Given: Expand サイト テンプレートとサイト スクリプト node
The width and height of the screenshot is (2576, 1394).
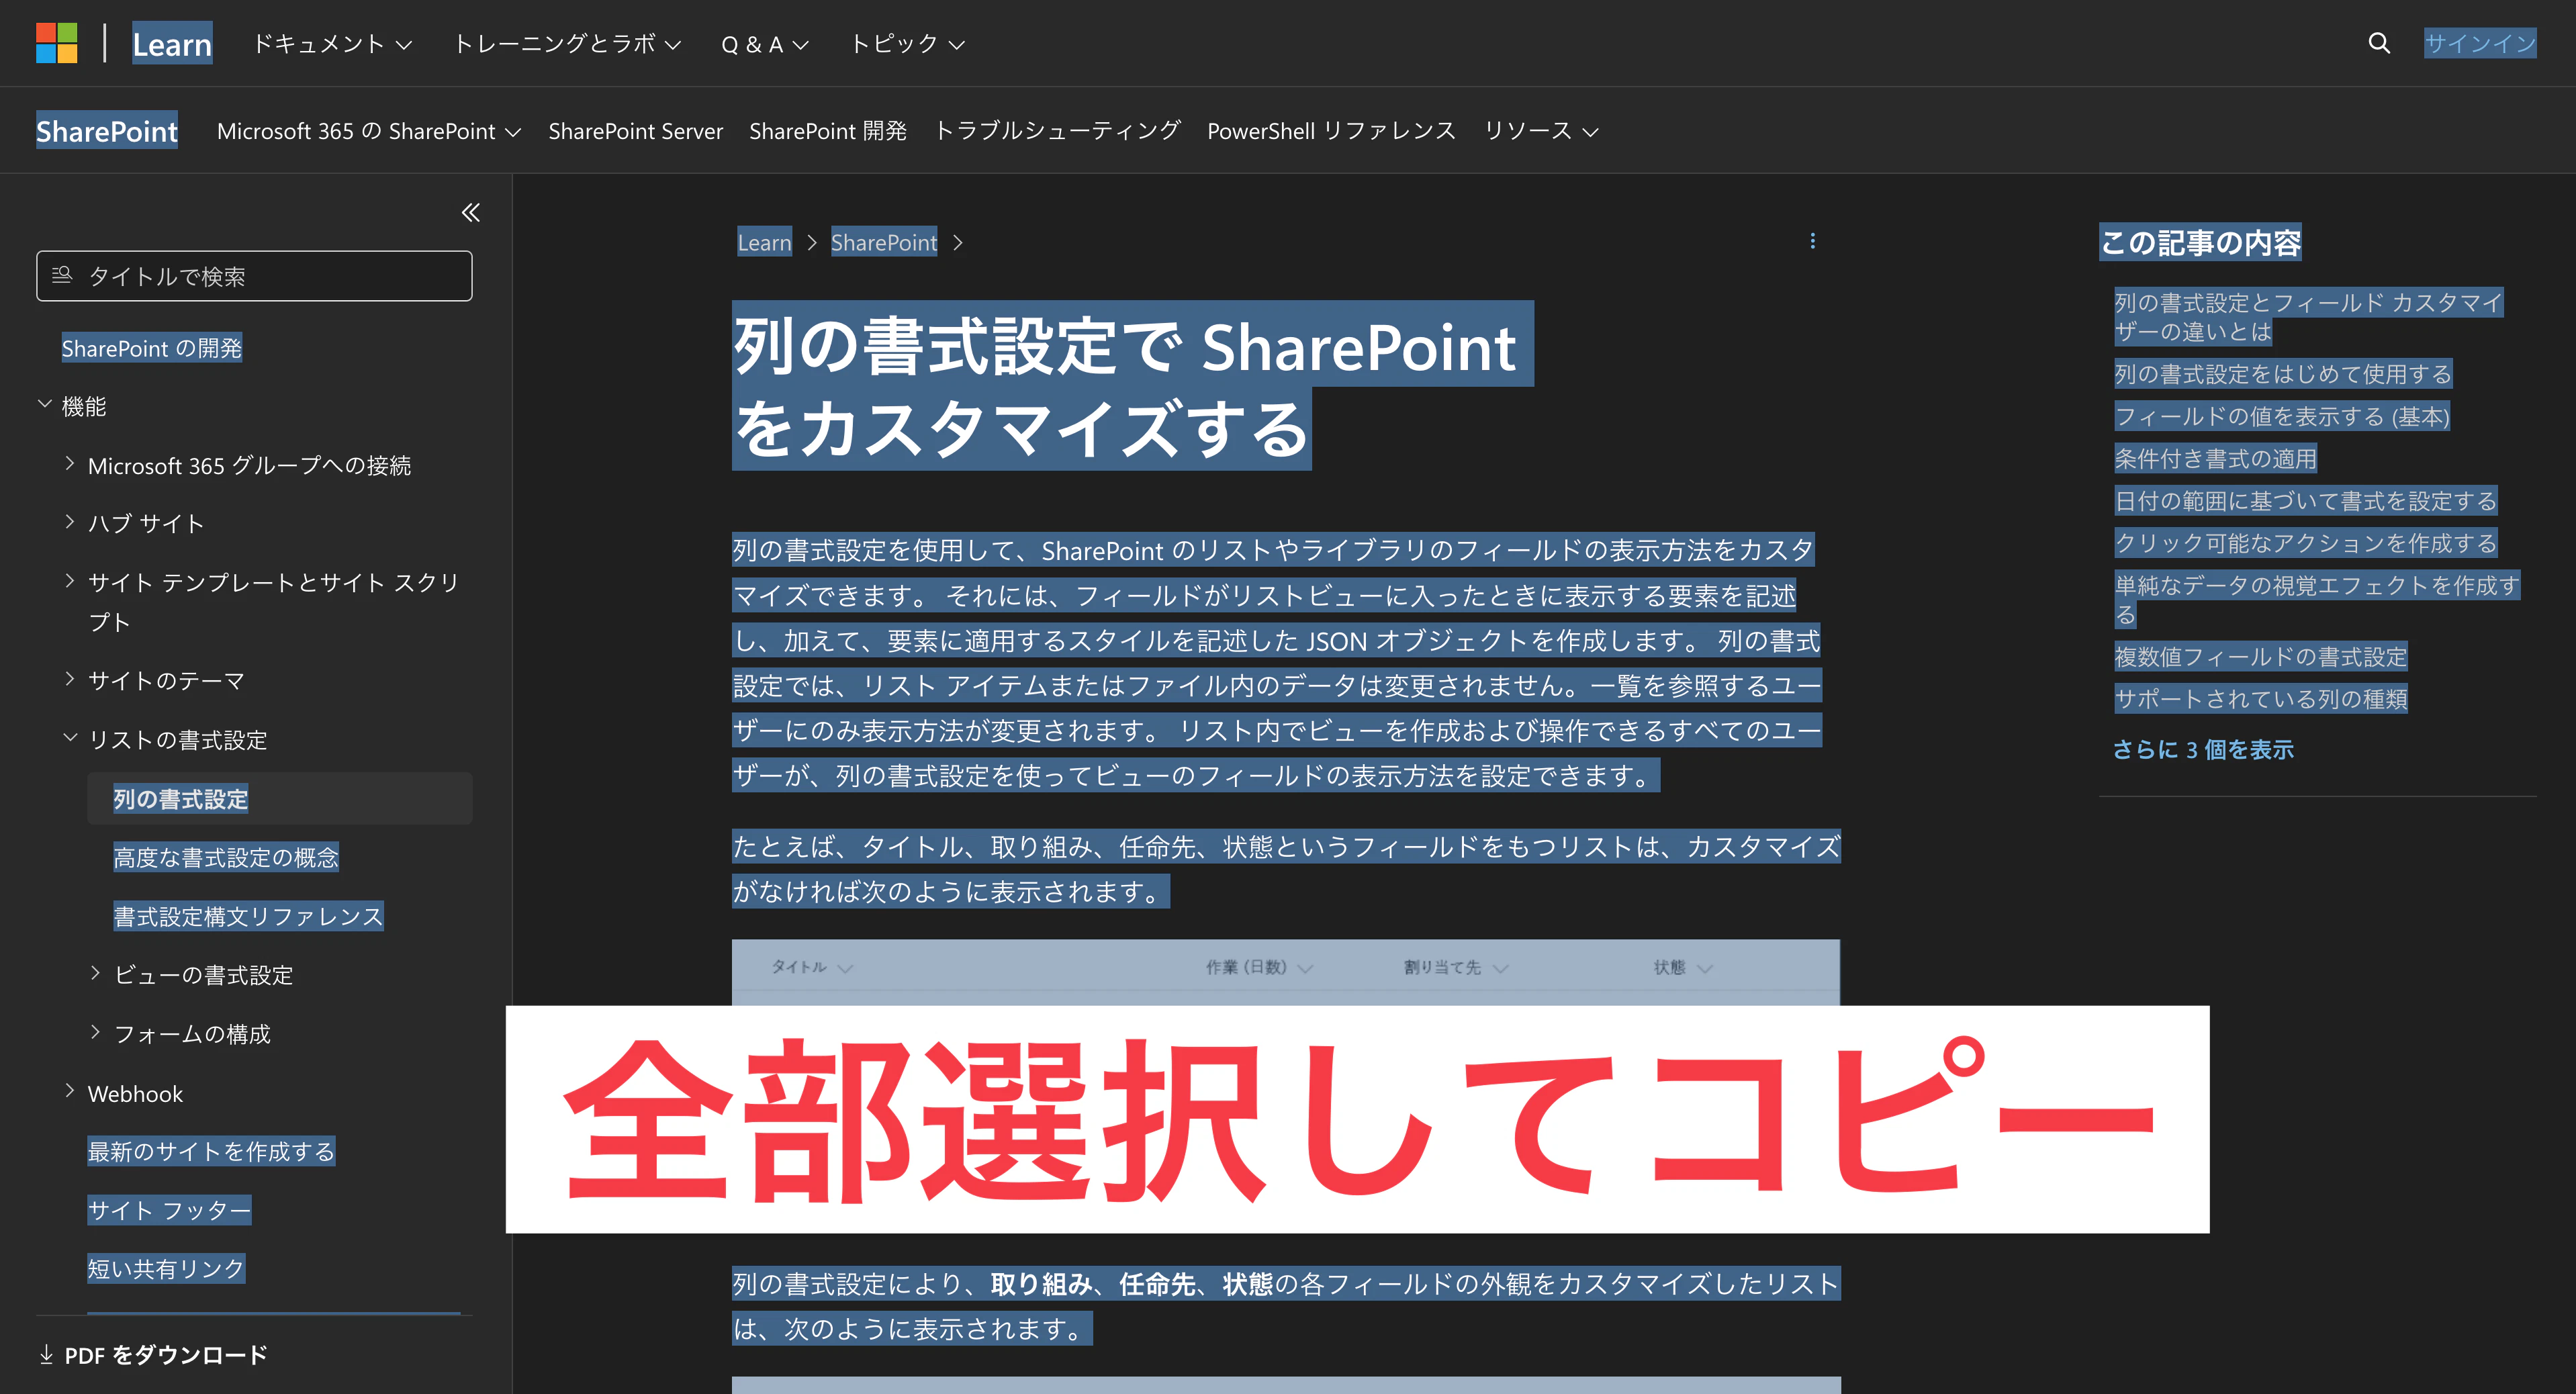Looking at the screenshot, I should (70, 580).
